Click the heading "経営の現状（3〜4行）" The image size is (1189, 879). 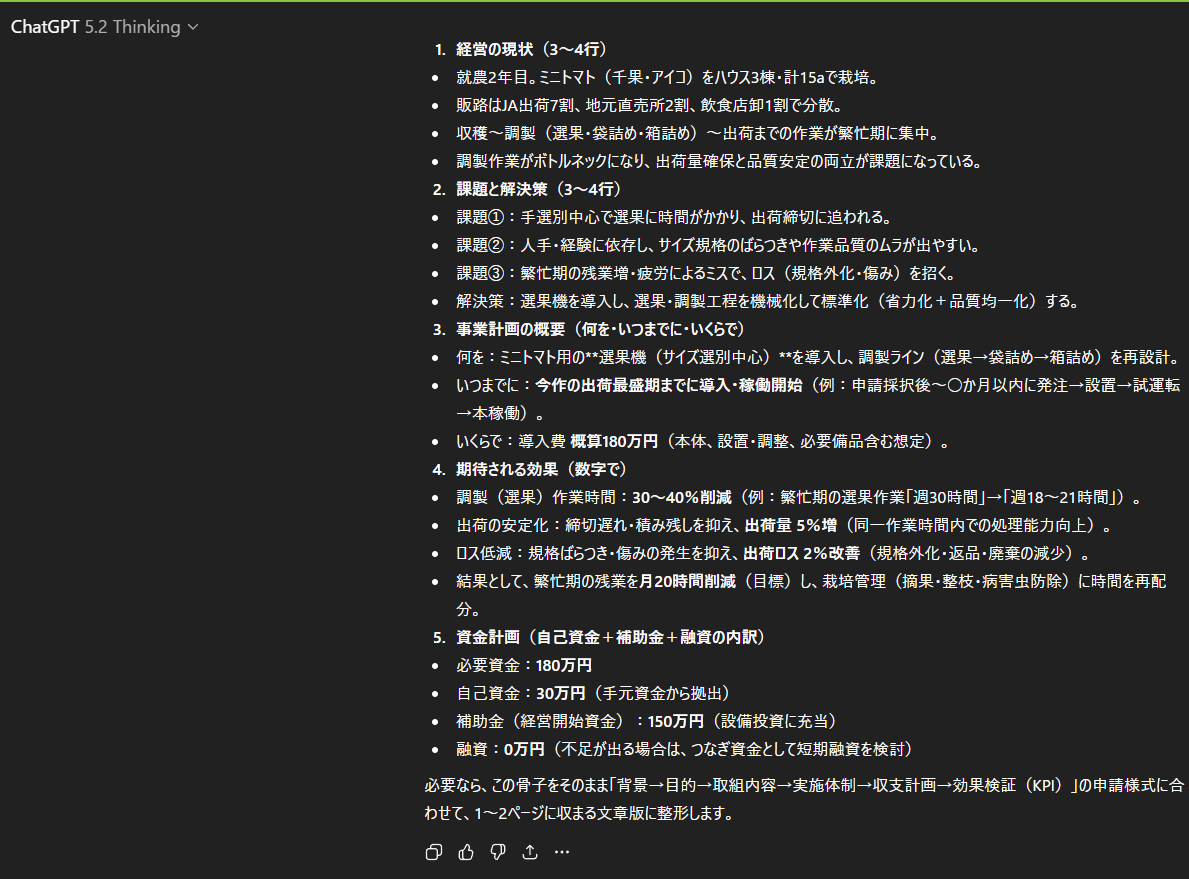[x=530, y=48]
